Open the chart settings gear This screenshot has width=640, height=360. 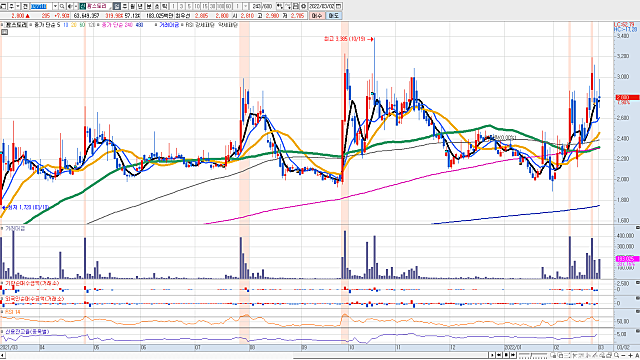pos(303,7)
